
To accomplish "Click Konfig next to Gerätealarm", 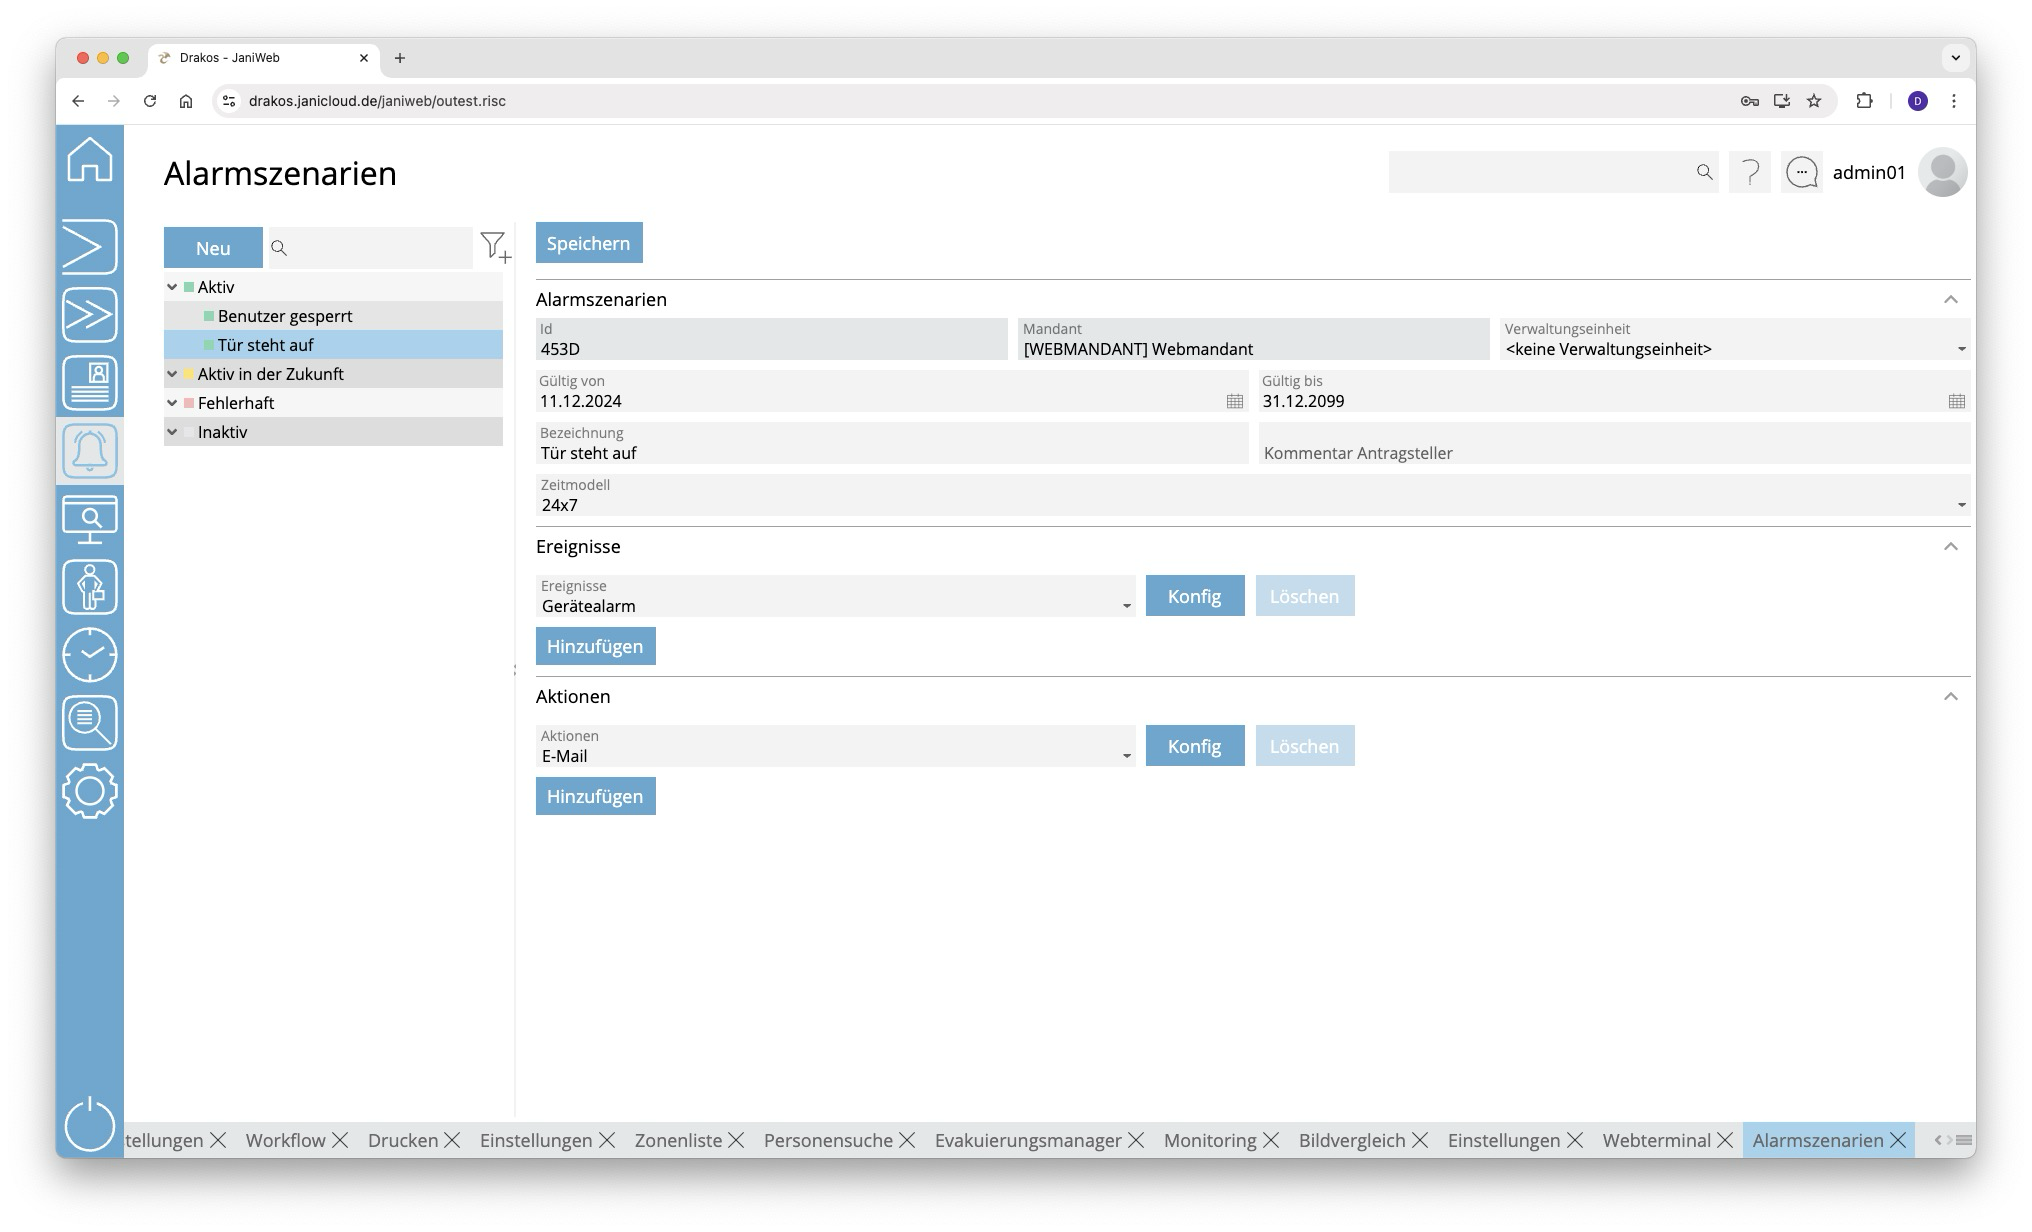I will 1194,596.
